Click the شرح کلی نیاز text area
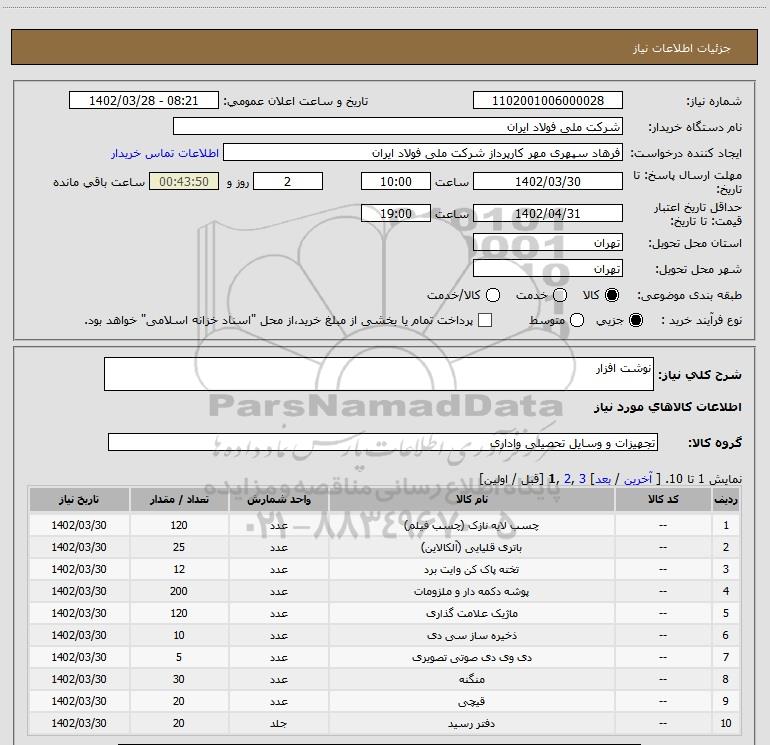This screenshot has height=745, width=770. (x=379, y=374)
